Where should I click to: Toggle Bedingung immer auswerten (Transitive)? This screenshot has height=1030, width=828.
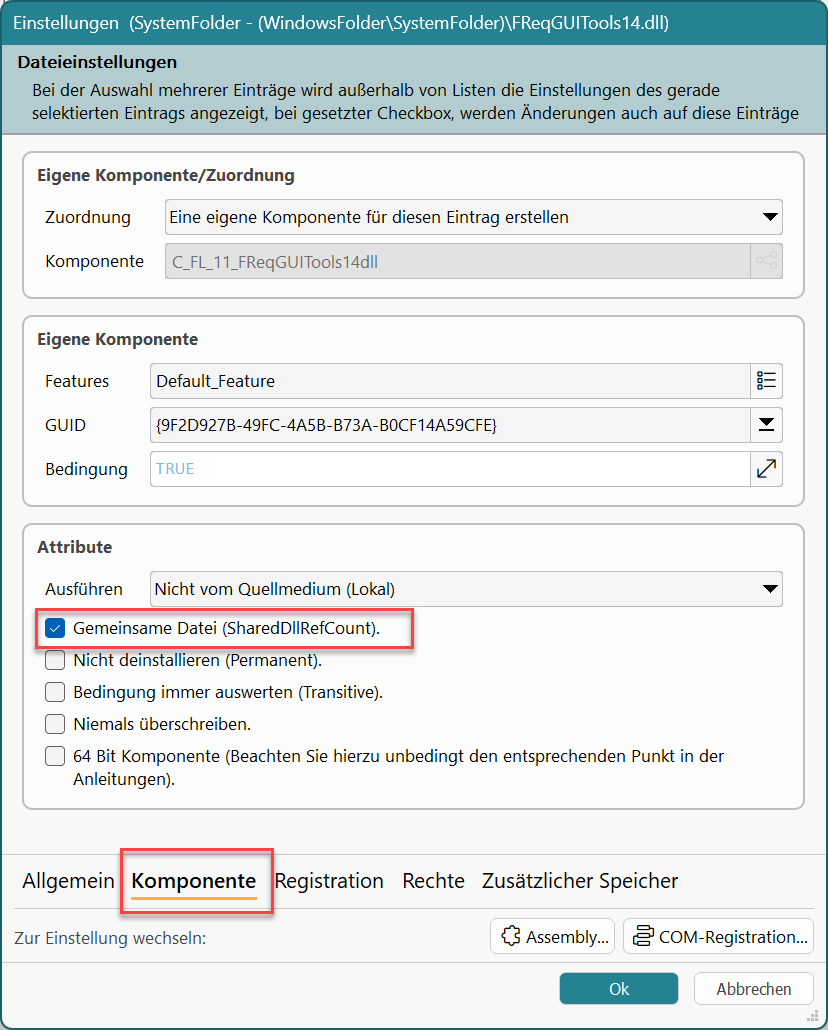point(56,692)
